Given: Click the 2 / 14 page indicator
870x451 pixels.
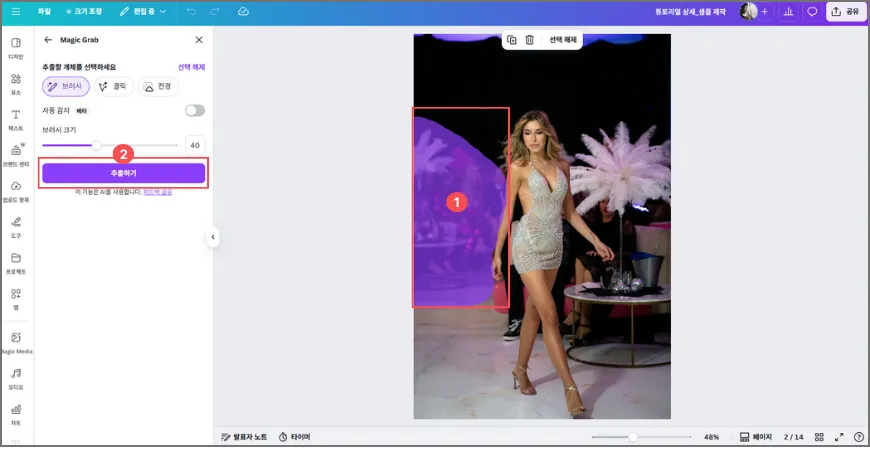Looking at the screenshot, I should pos(793,437).
